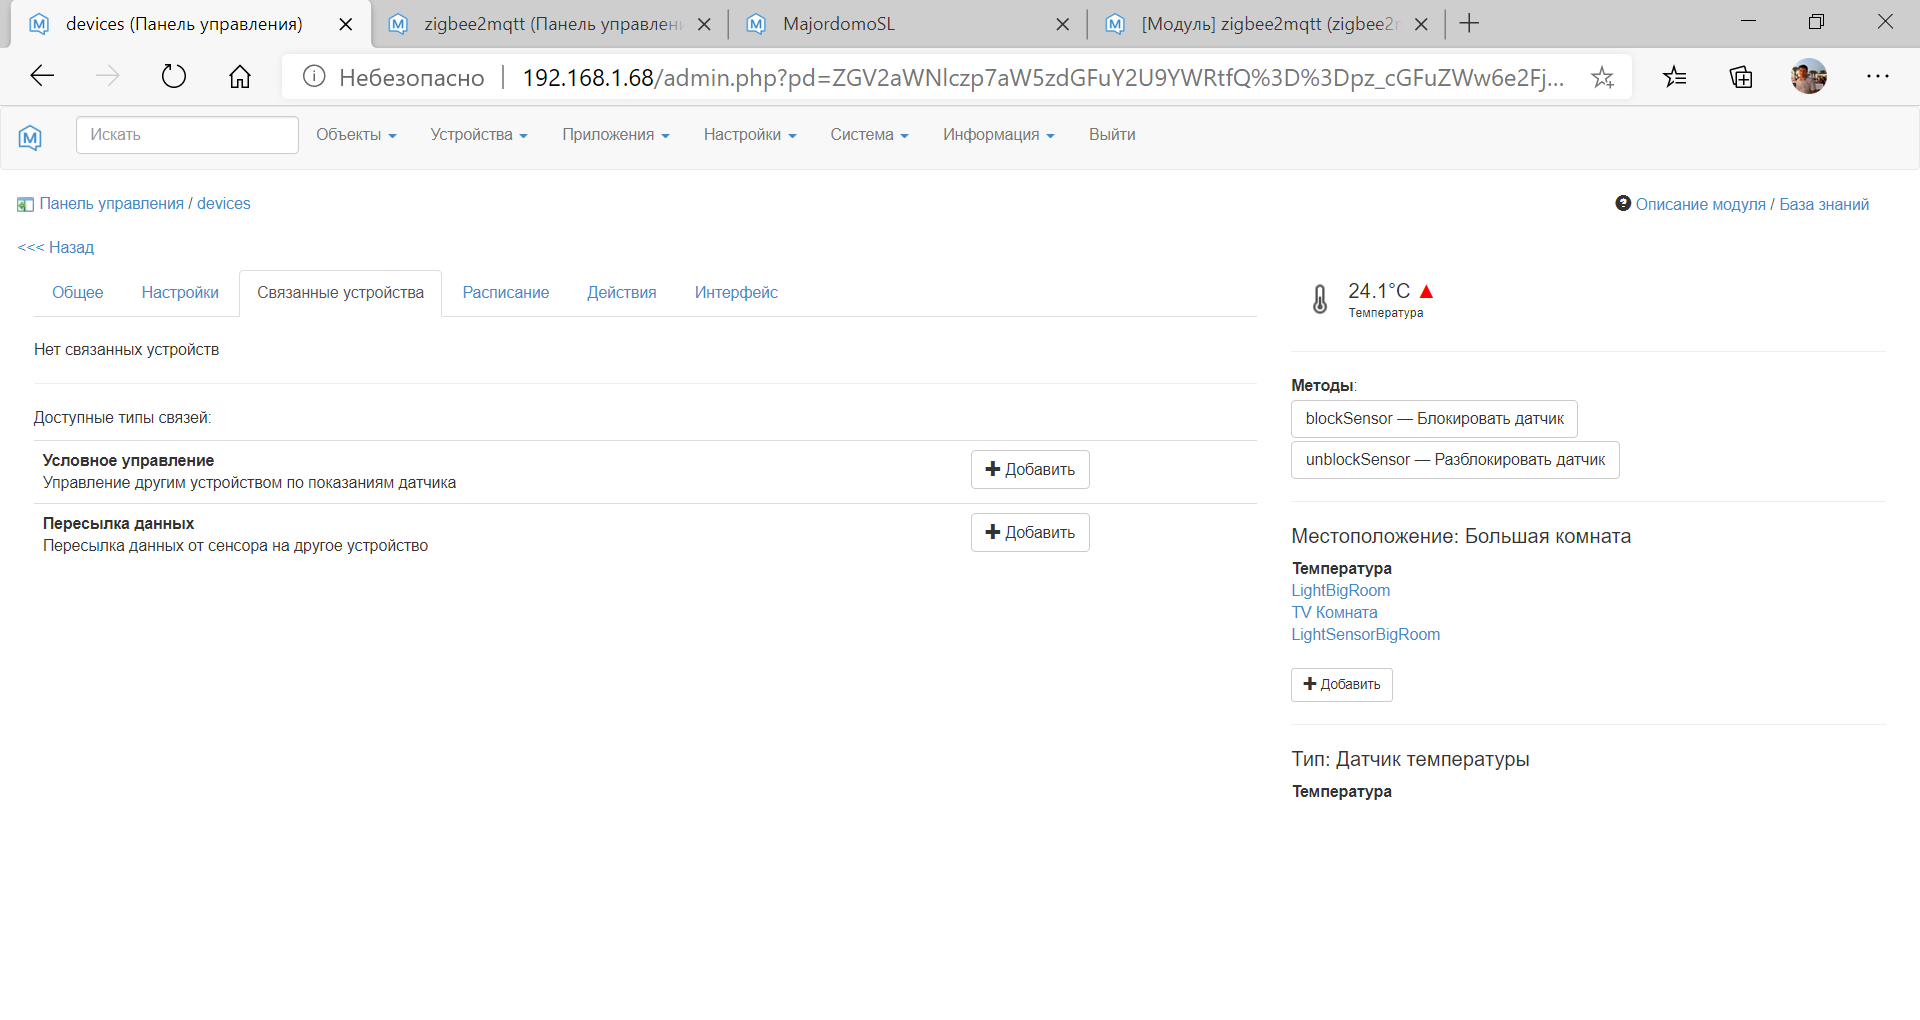This screenshot has height=1020, width=1920.
Task: Open База знаний link
Action: pos(1824,204)
